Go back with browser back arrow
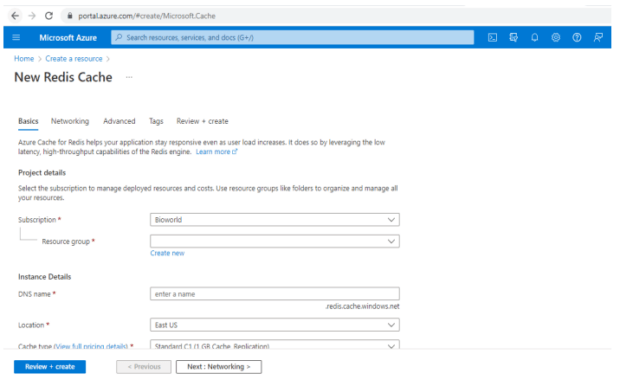Image resolution: width=620 pixels, height=380 pixels. click(15, 16)
